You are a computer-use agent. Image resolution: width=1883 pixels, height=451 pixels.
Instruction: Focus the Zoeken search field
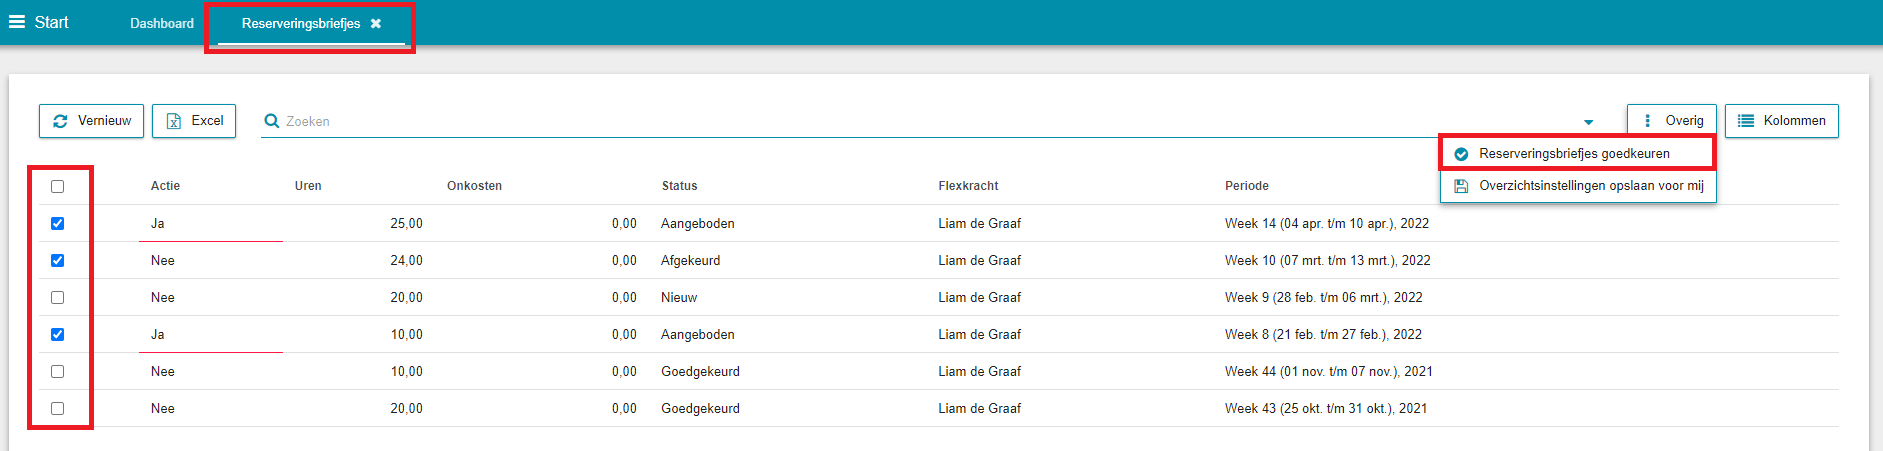tap(920, 121)
